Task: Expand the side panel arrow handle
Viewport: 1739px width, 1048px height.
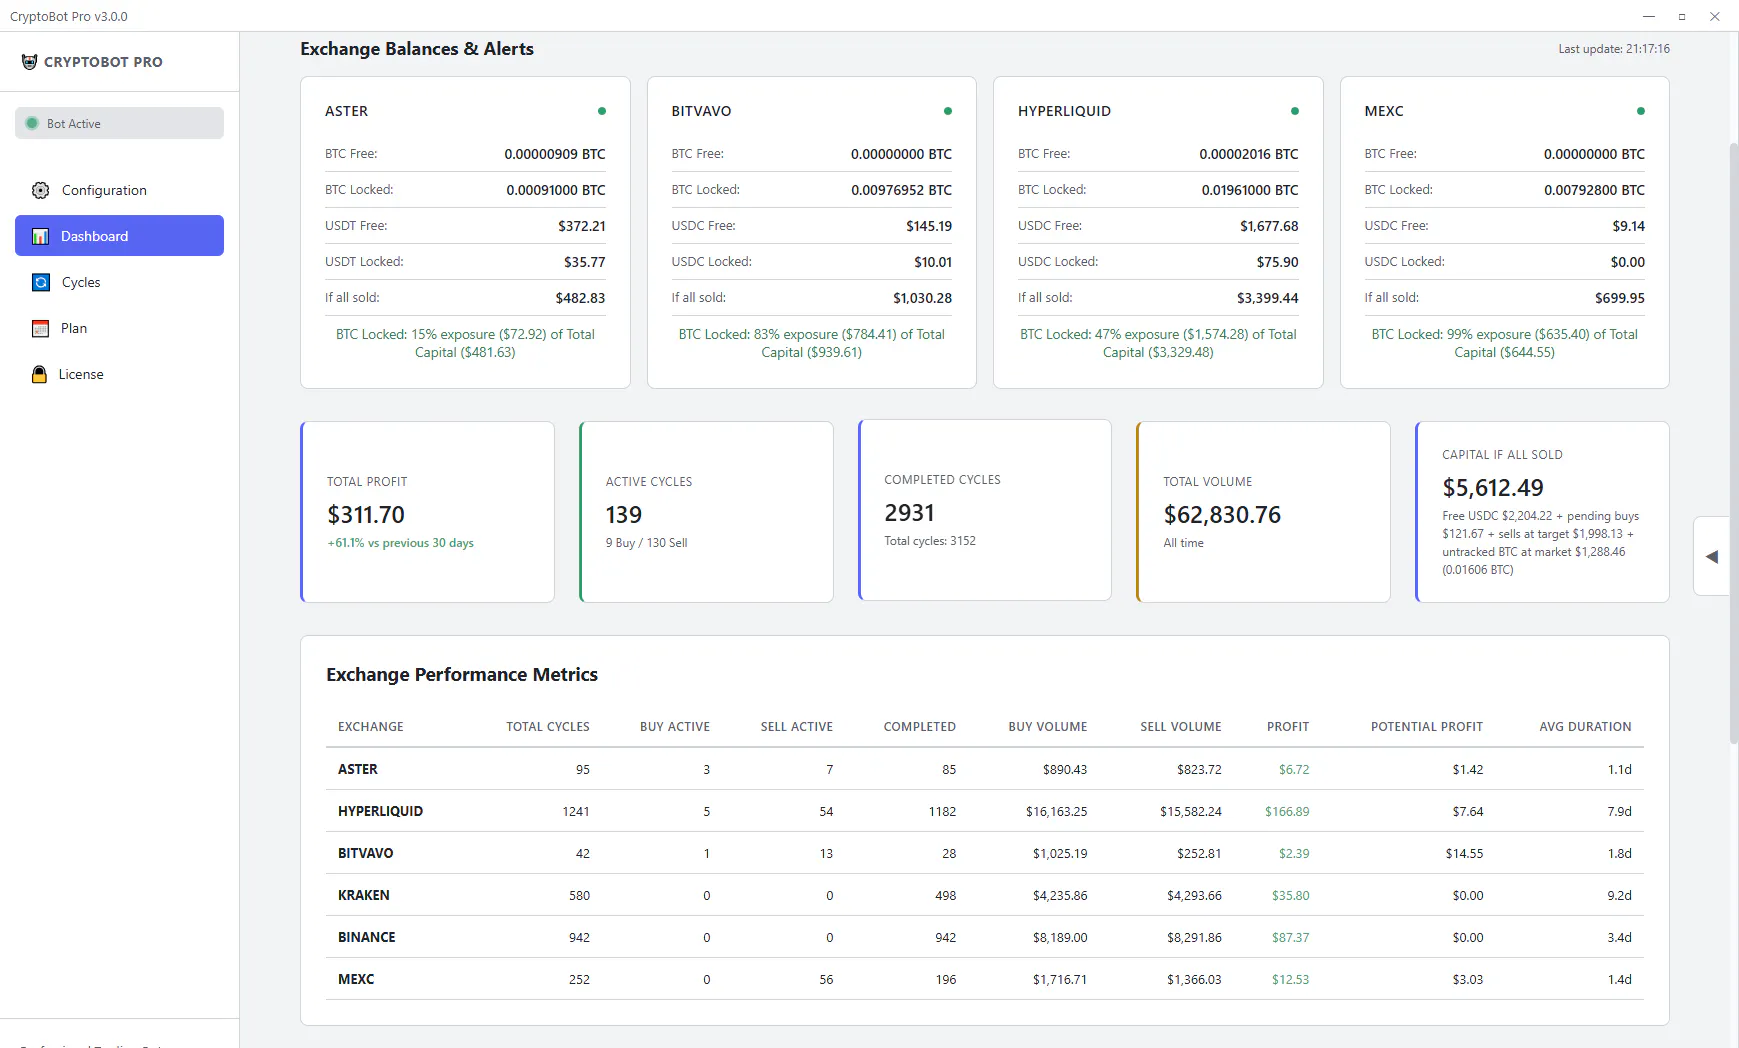Action: [x=1712, y=557]
